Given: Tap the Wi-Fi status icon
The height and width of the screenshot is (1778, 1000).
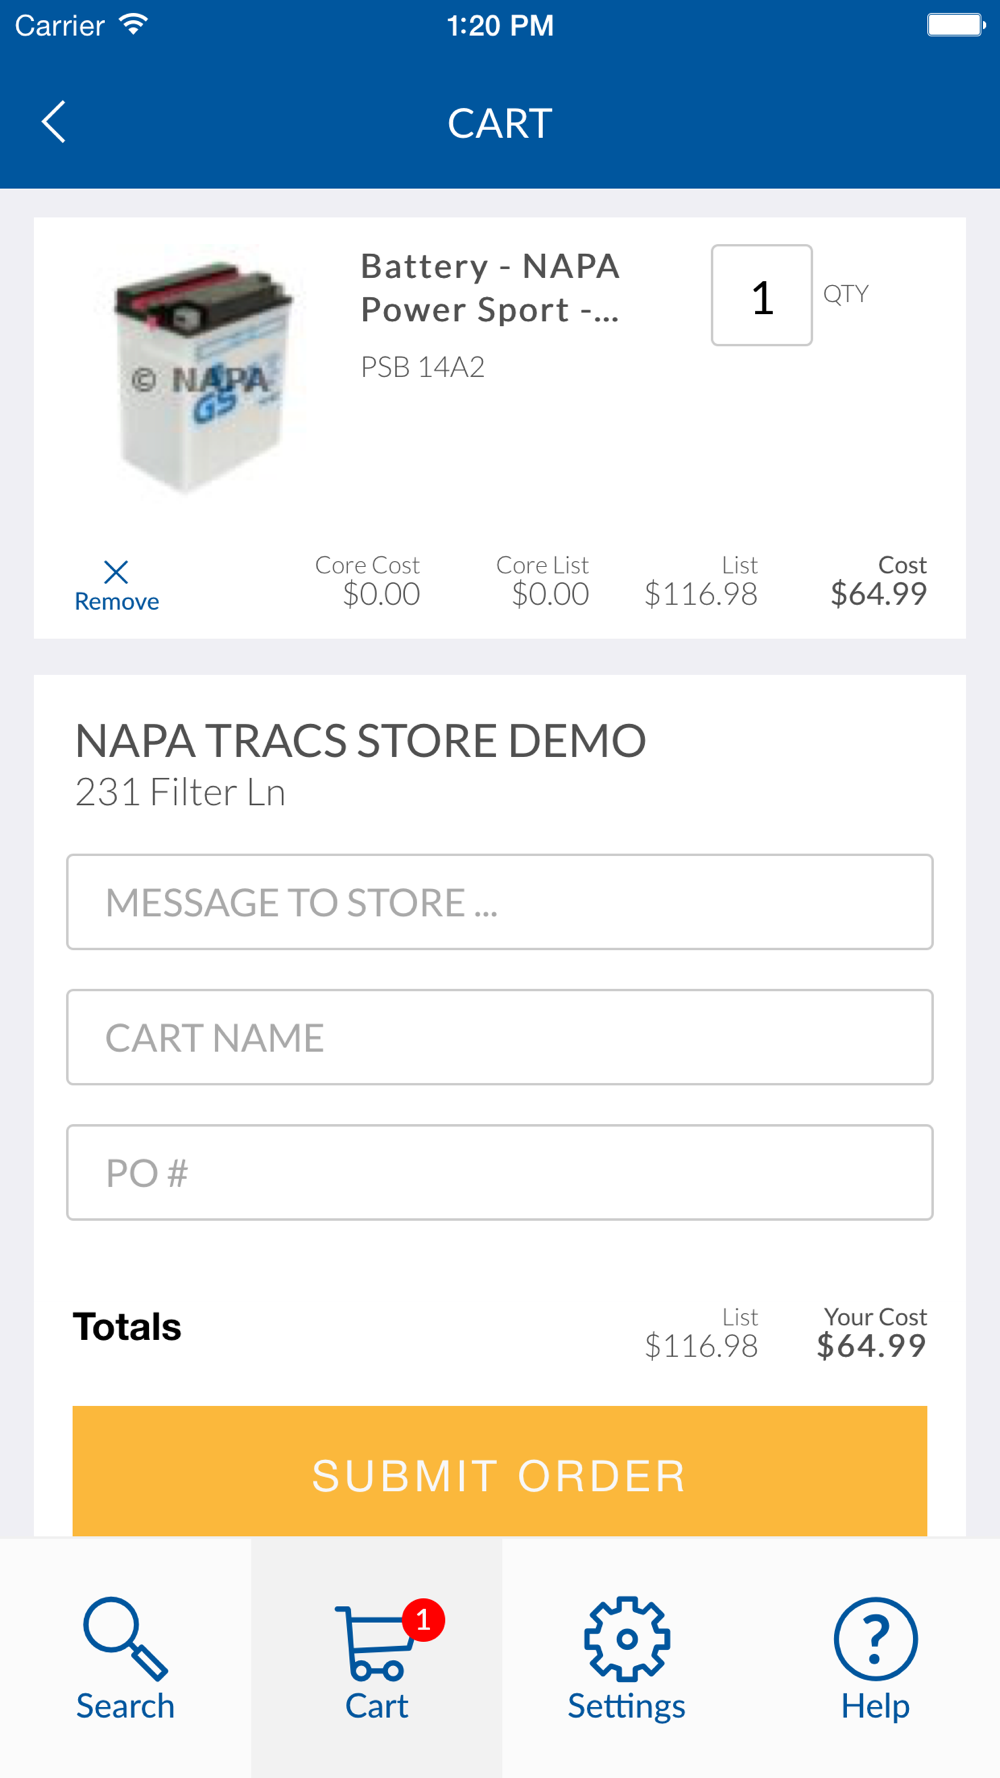Looking at the screenshot, I should click(x=133, y=24).
